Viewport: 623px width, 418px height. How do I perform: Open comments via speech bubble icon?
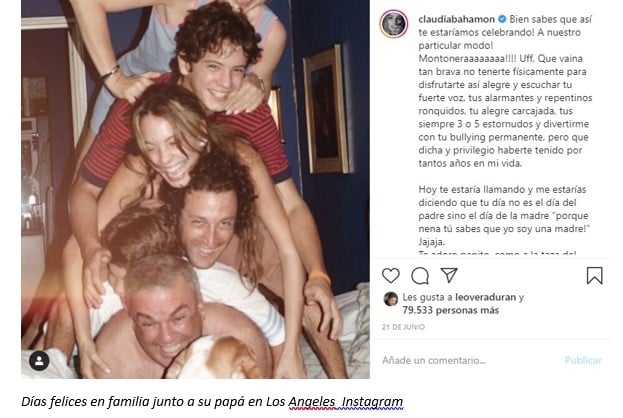pyautogui.click(x=420, y=276)
